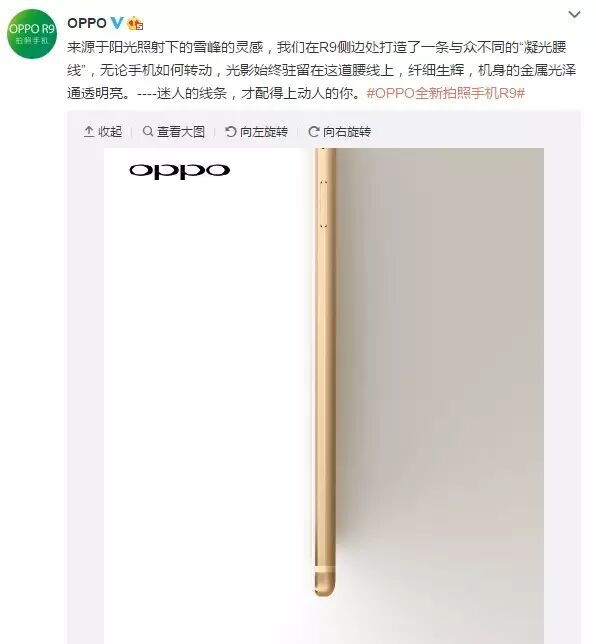Click the membership crown badge icon

[135, 23]
